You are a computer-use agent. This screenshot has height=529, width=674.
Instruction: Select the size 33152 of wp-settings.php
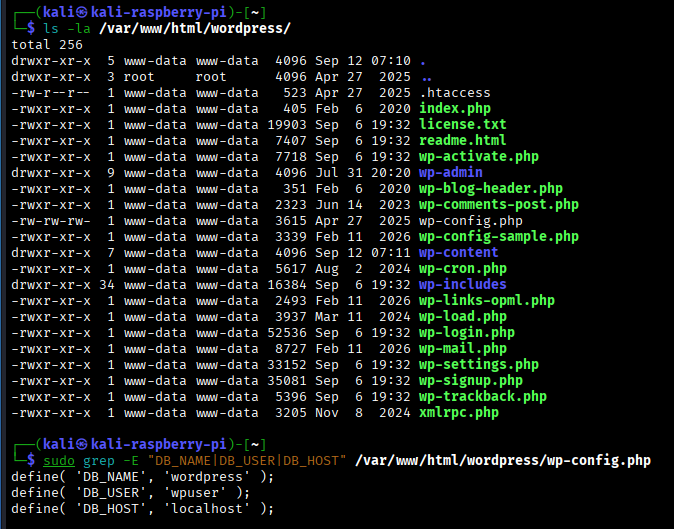287,365
